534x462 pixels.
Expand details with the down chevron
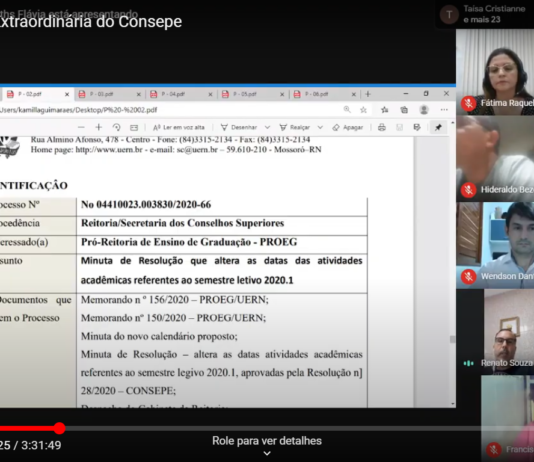coord(267,453)
